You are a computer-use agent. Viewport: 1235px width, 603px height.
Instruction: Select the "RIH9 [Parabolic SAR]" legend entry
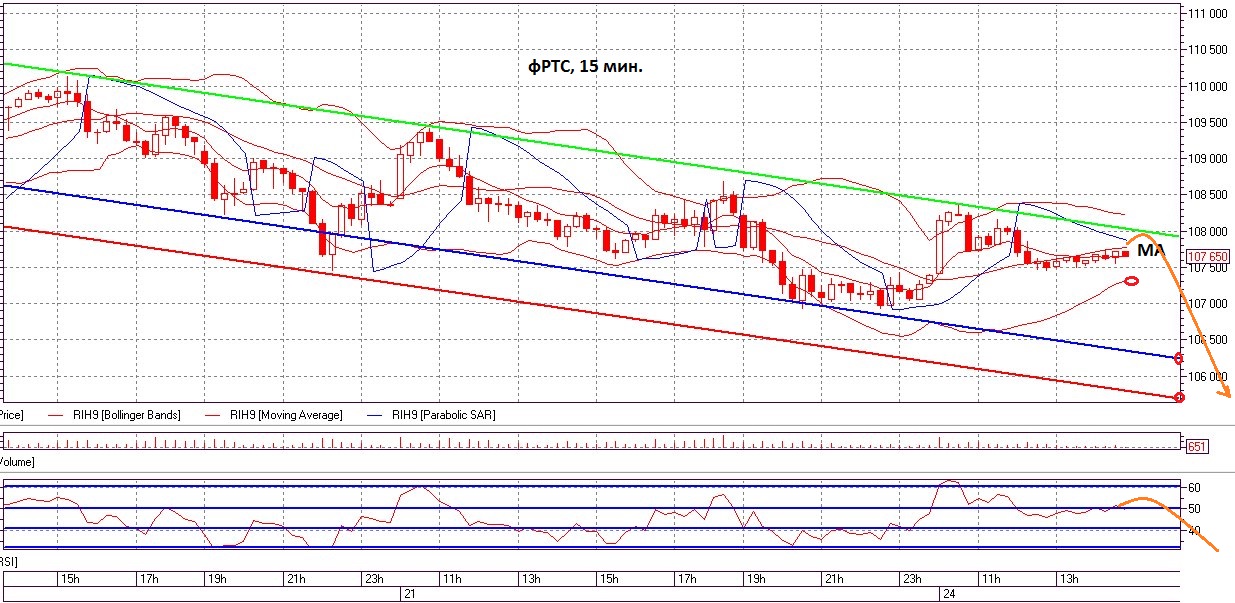(x=443, y=414)
